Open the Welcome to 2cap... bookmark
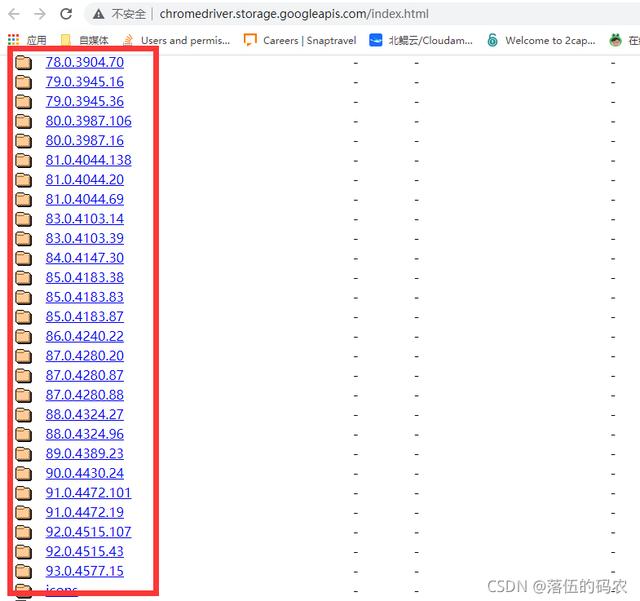This screenshot has width=640, height=601. coord(541,40)
